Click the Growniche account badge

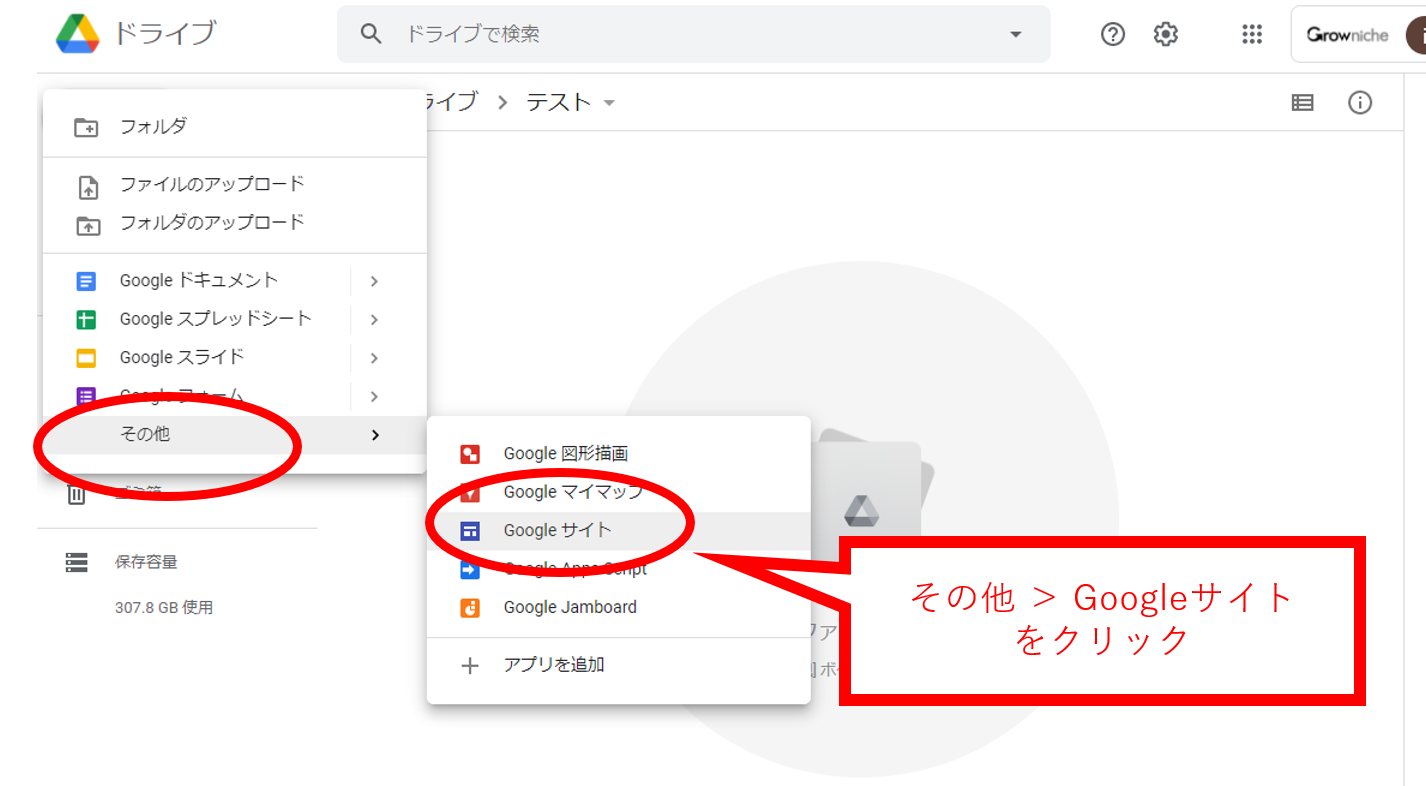pyautogui.click(x=1359, y=34)
